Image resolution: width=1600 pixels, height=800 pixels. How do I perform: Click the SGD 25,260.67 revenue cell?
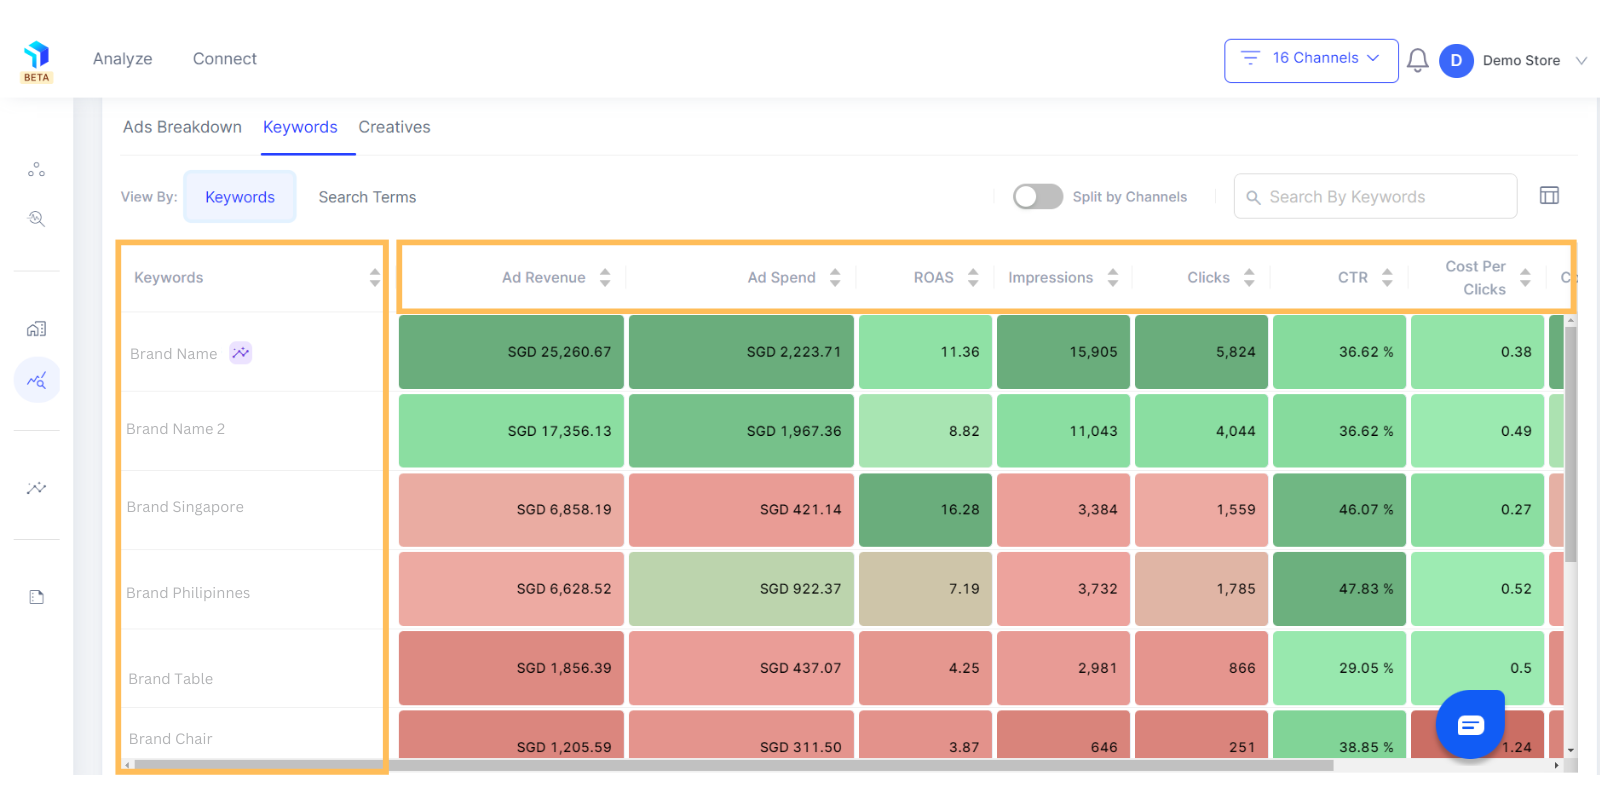(x=511, y=352)
